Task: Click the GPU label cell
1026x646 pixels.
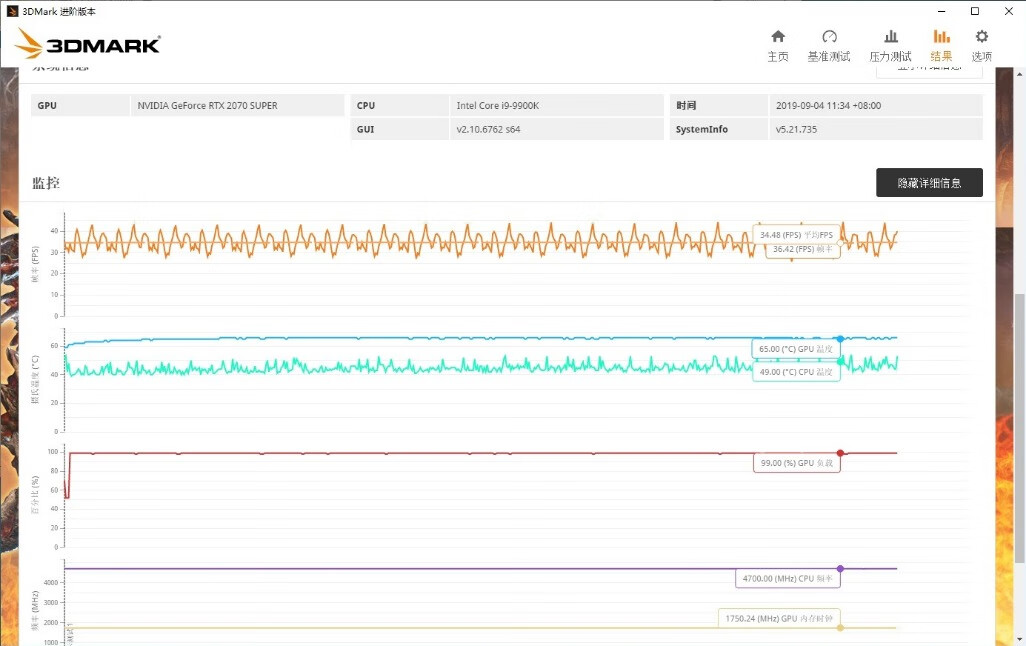Action: 80,105
